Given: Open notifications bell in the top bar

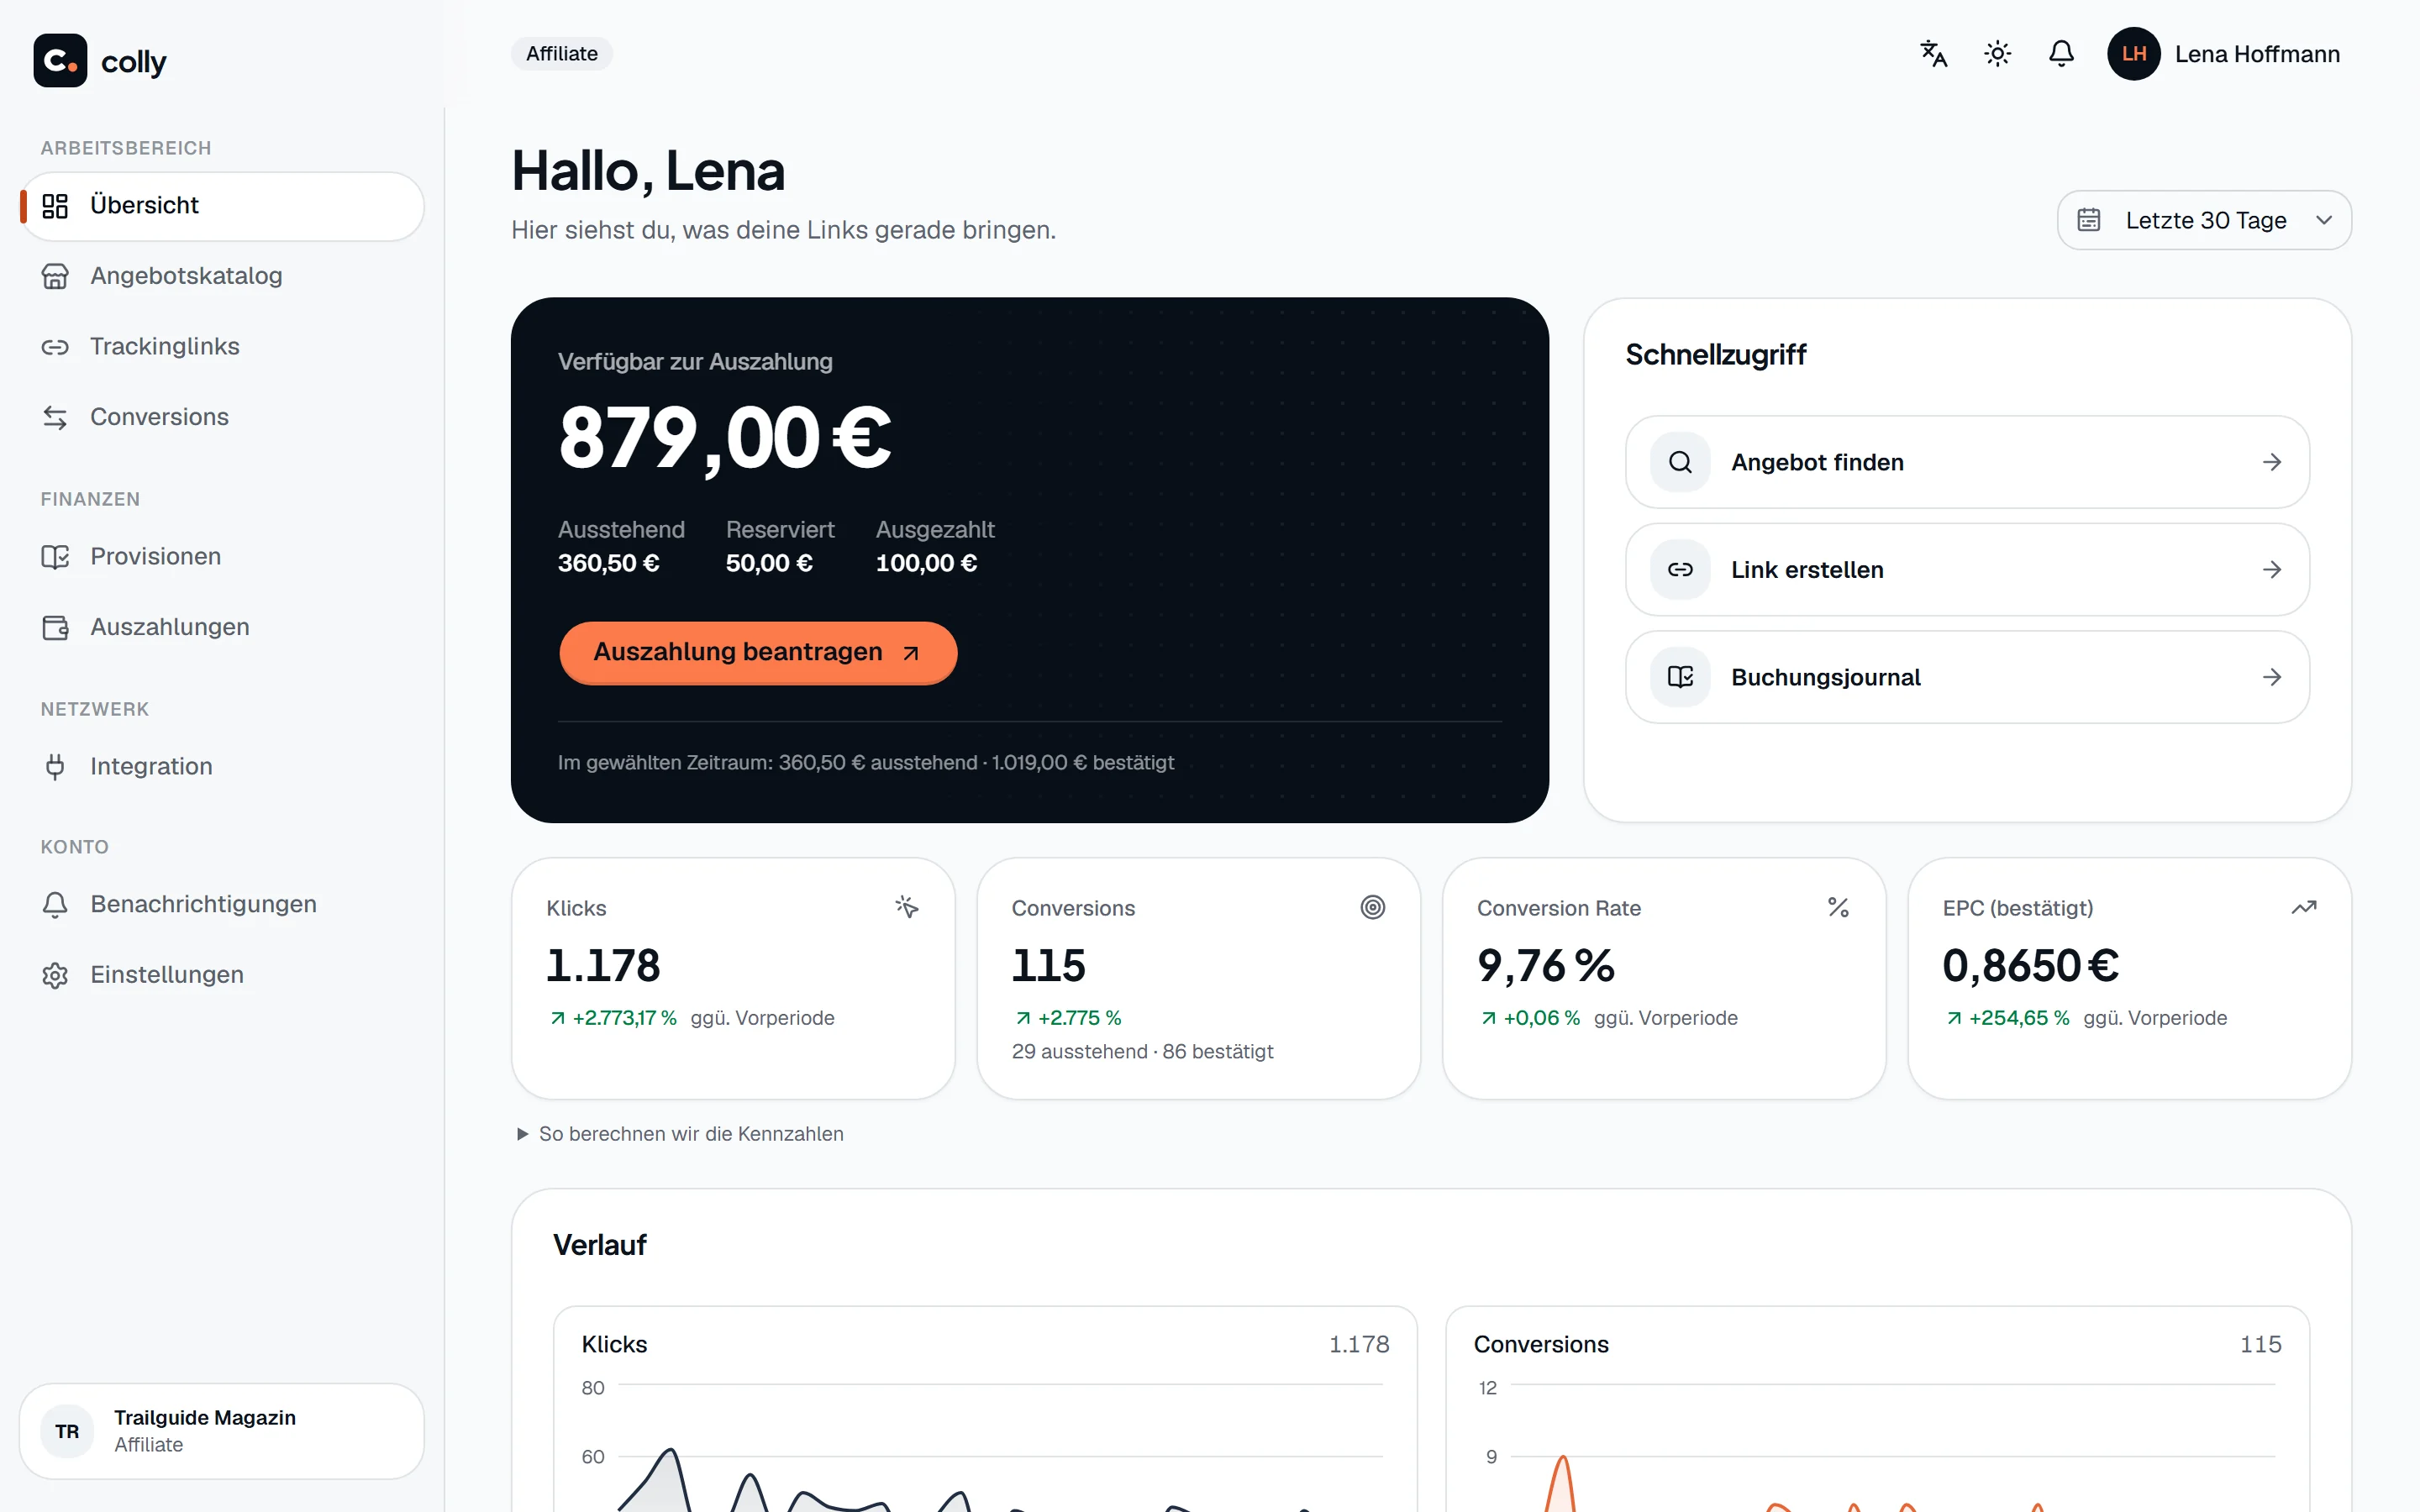Looking at the screenshot, I should tap(2061, 54).
